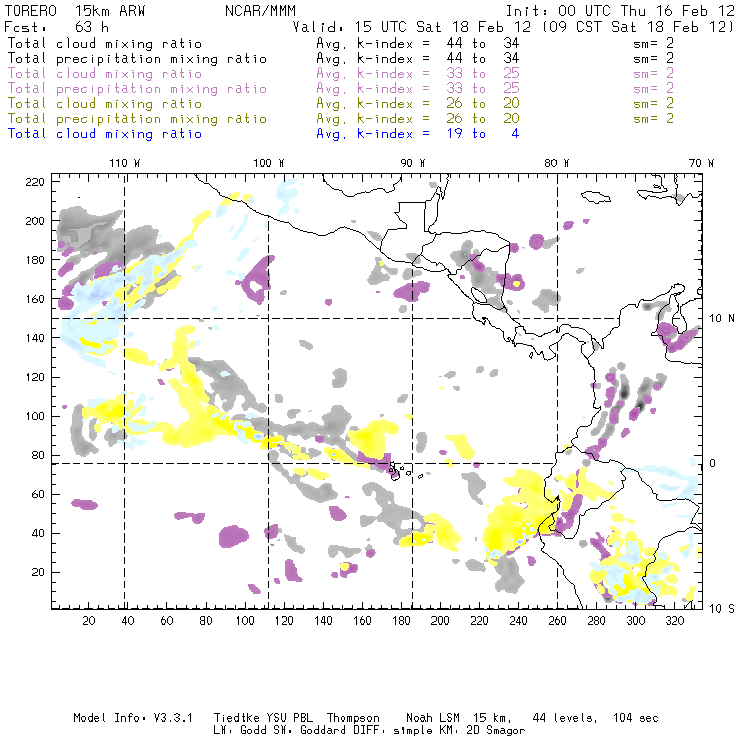Select the blue 'Total cloud mixing ratio' legend line
The height and width of the screenshot is (740, 740).
point(105,134)
